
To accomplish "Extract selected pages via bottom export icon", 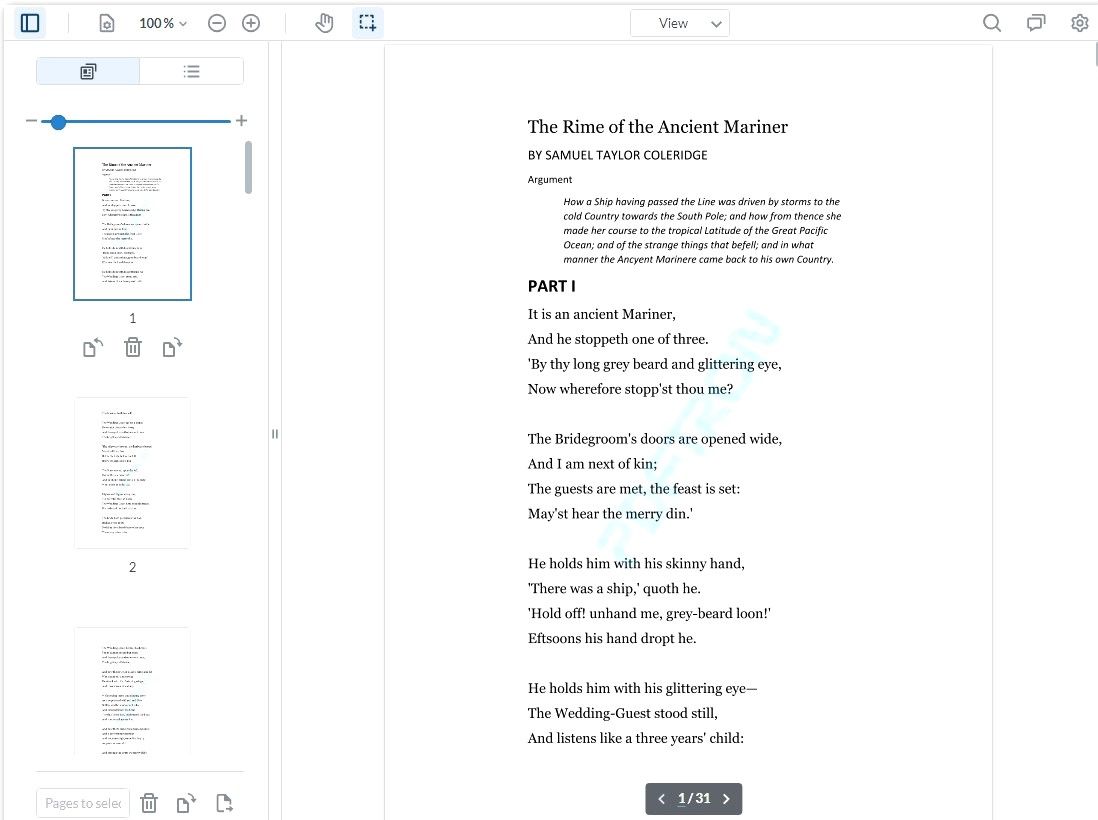I will pos(224,803).
